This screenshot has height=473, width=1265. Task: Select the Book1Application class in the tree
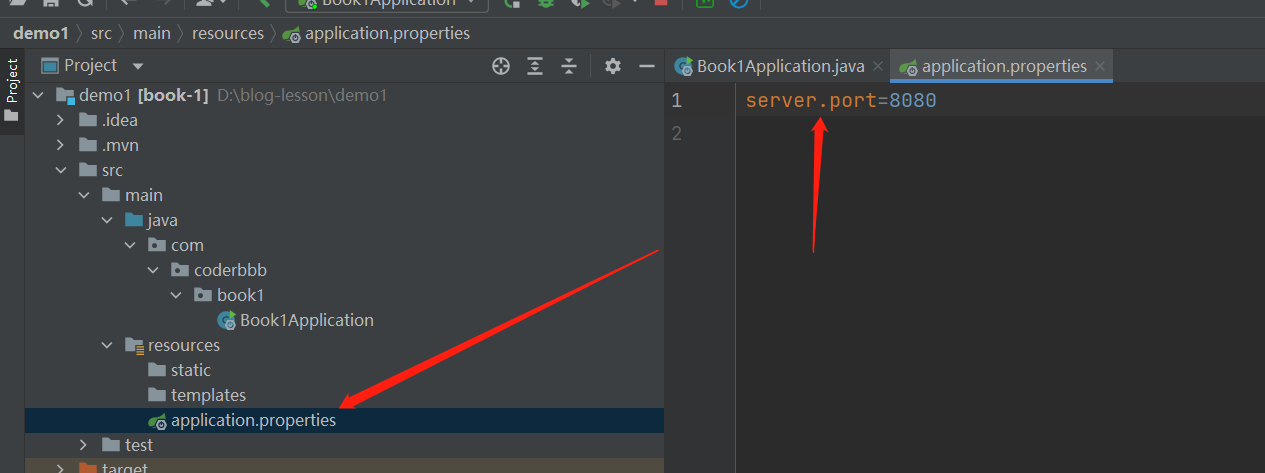coord(306,320)
